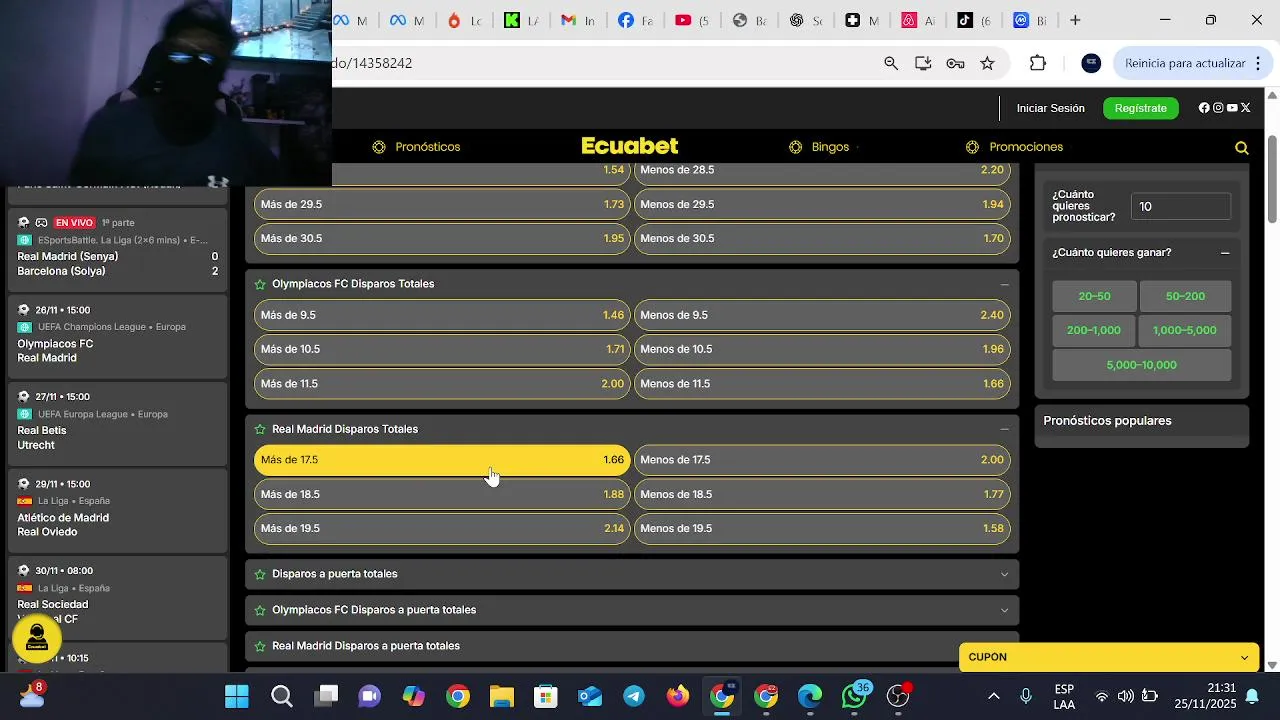Open the Bingos menu

819,147
